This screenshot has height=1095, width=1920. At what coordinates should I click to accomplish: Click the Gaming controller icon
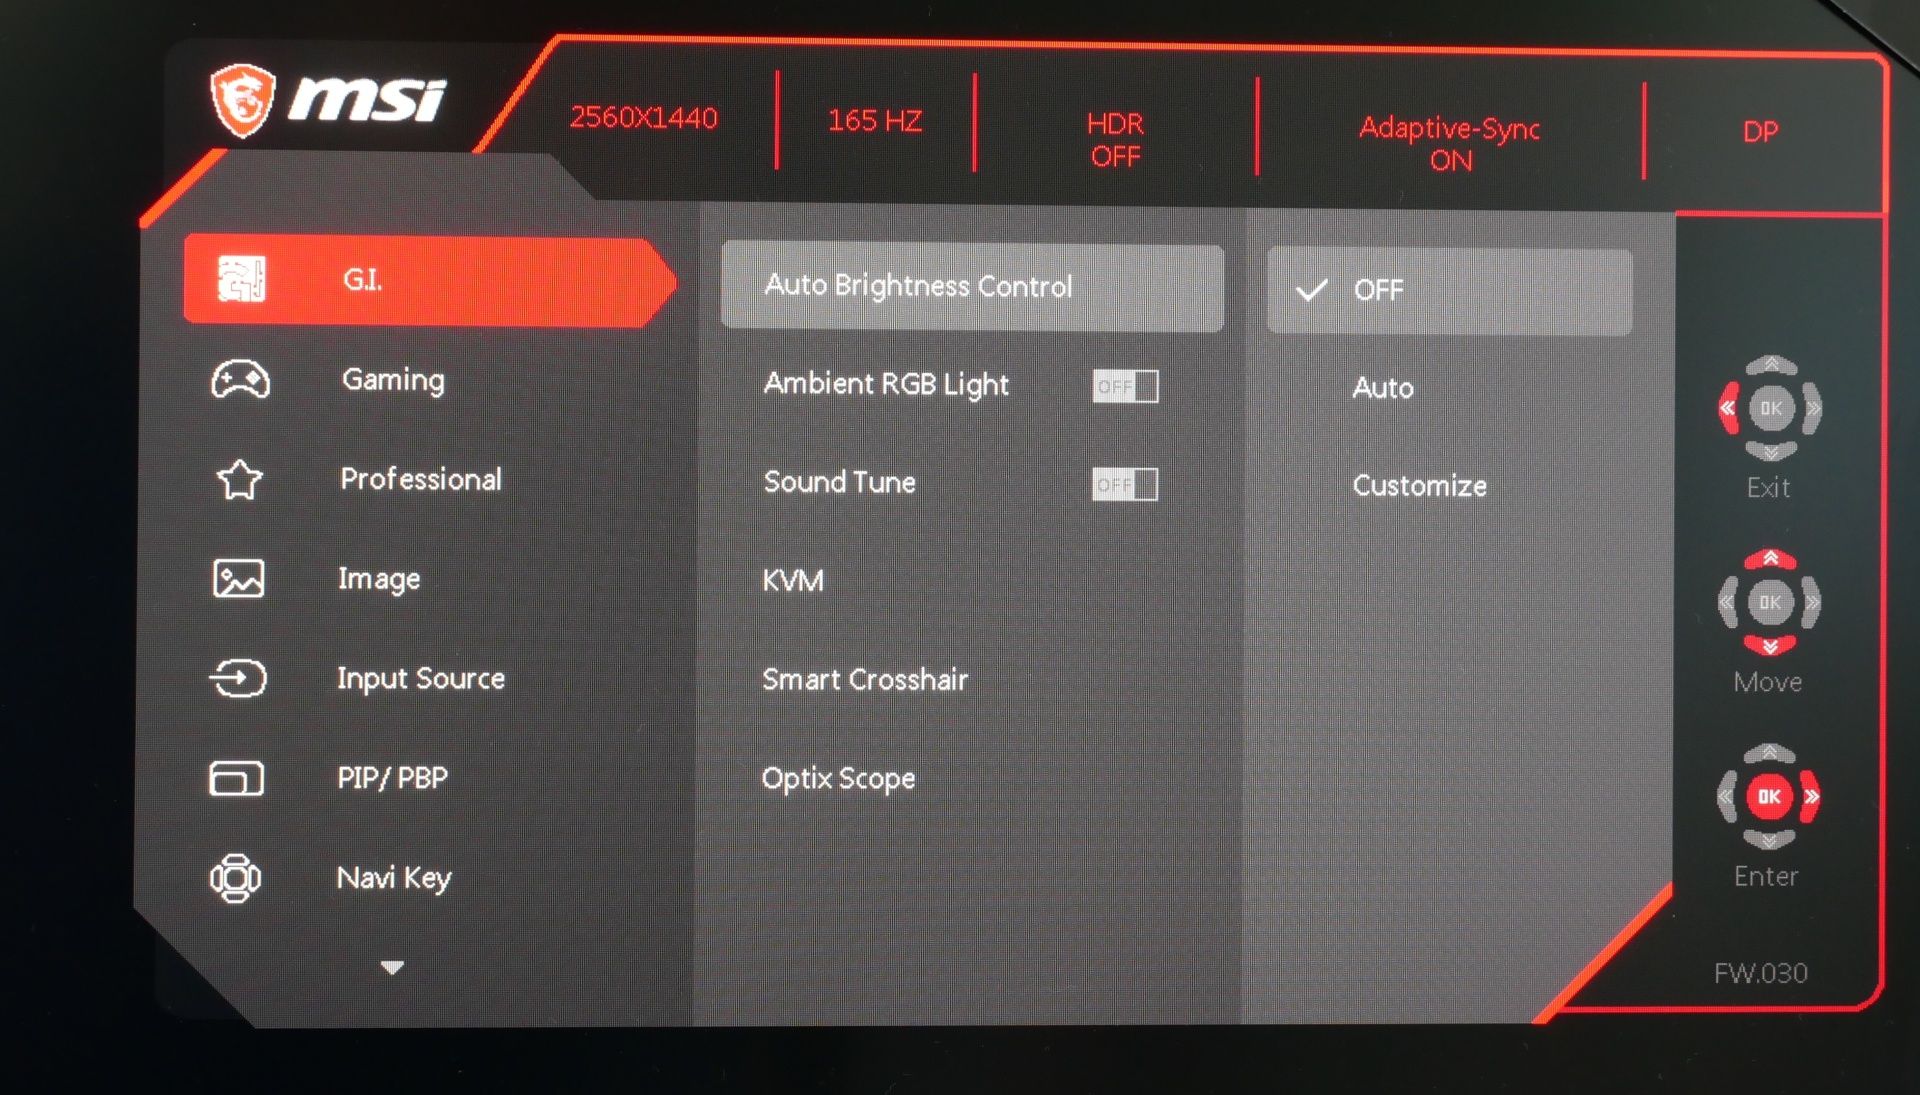tap(240, 380)
